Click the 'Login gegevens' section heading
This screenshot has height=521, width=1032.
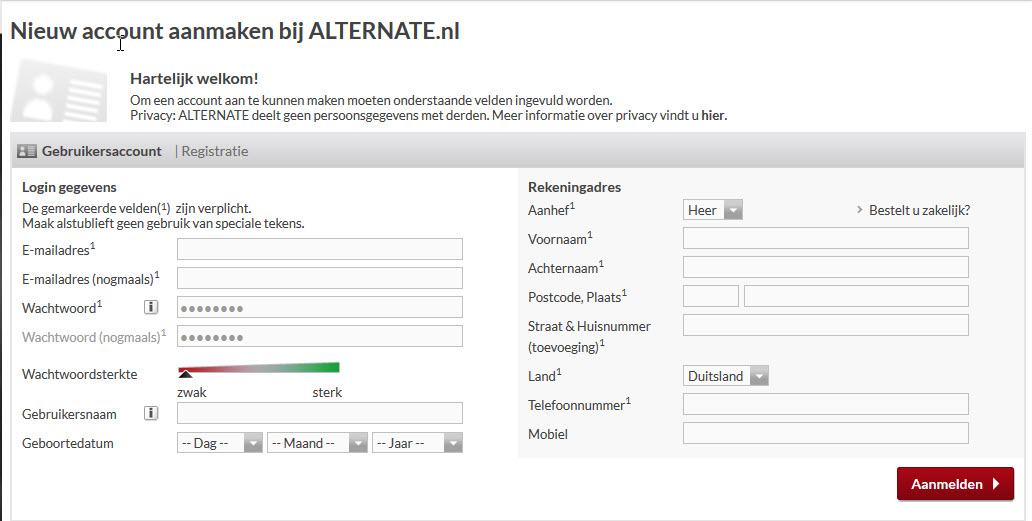tap(69, 187)
